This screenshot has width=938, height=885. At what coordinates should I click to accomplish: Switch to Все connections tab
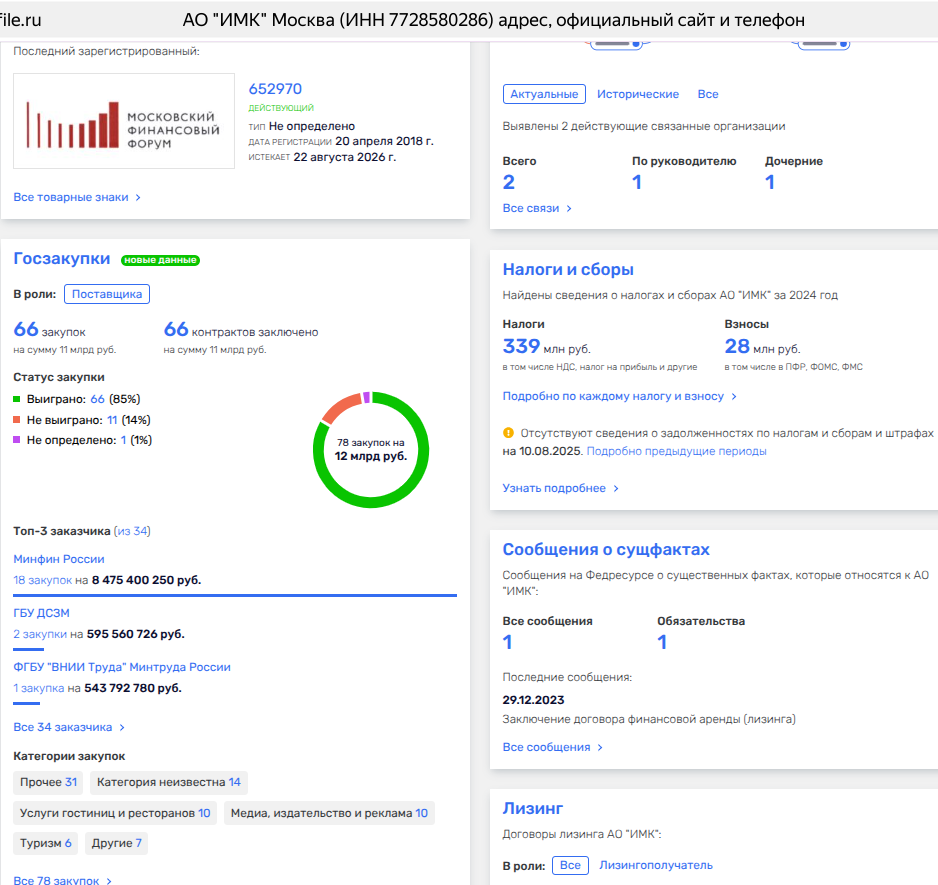click(x=707, y=94)
